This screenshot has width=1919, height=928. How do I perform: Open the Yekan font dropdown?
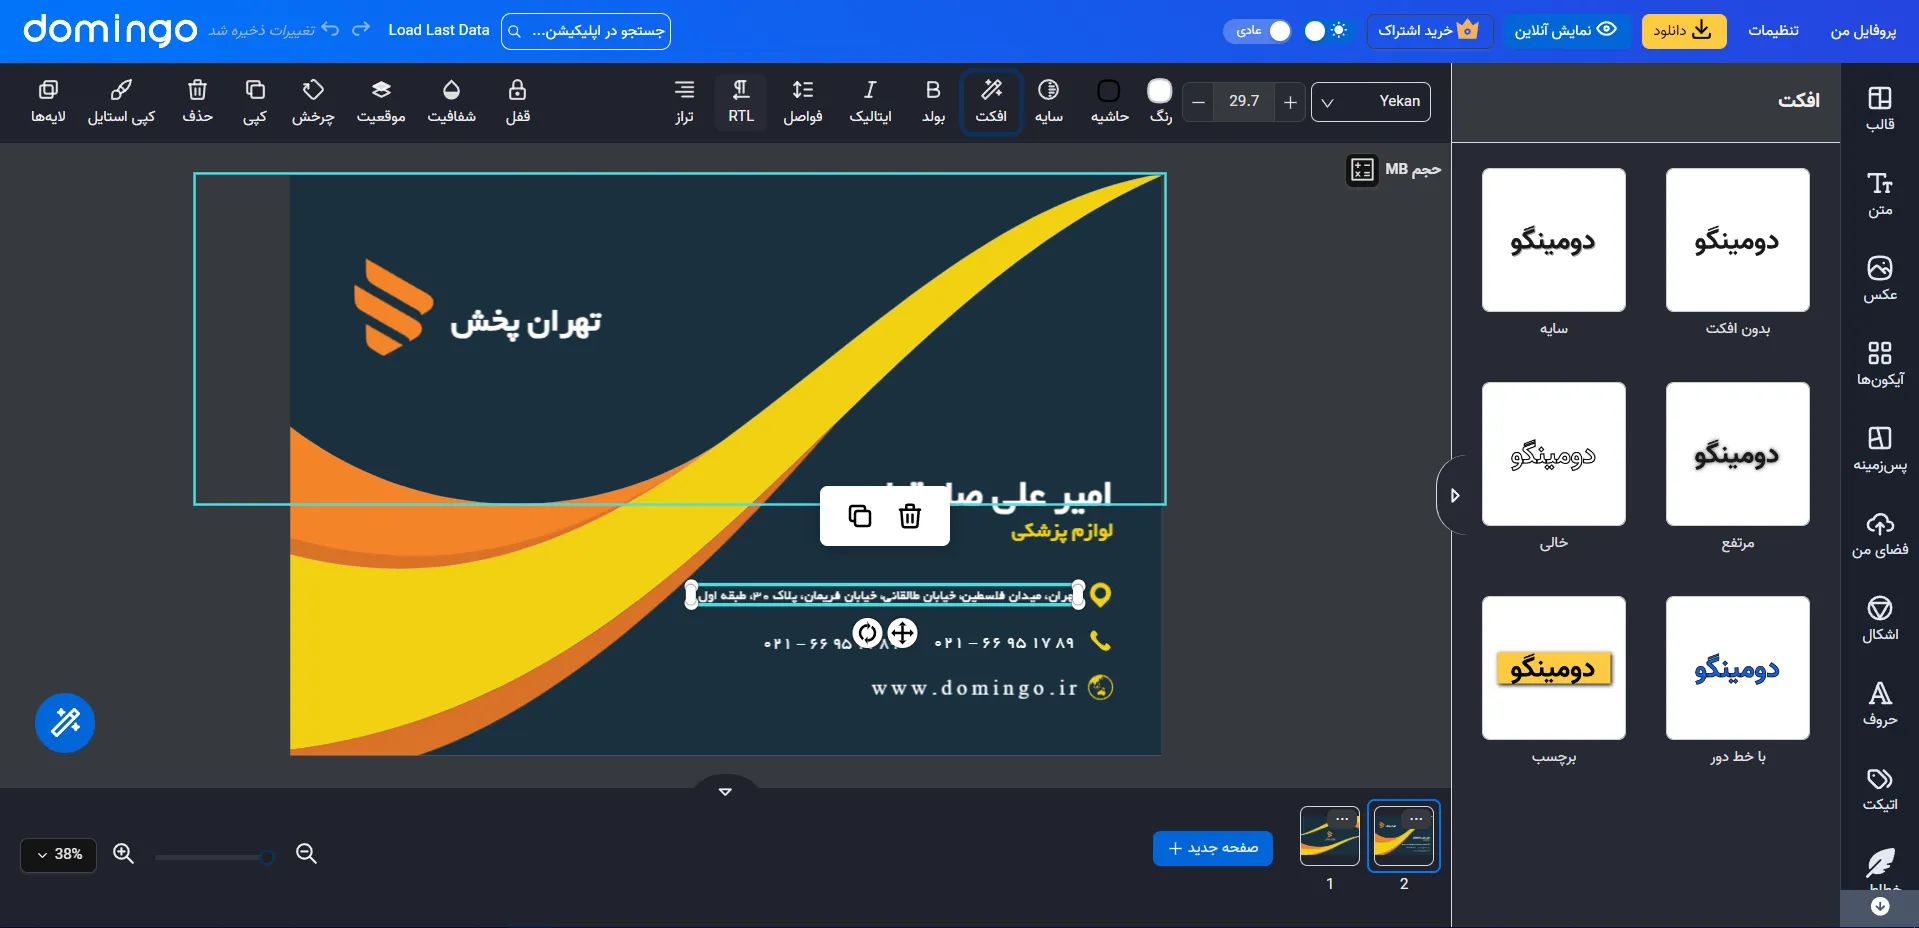[1370, 102]
